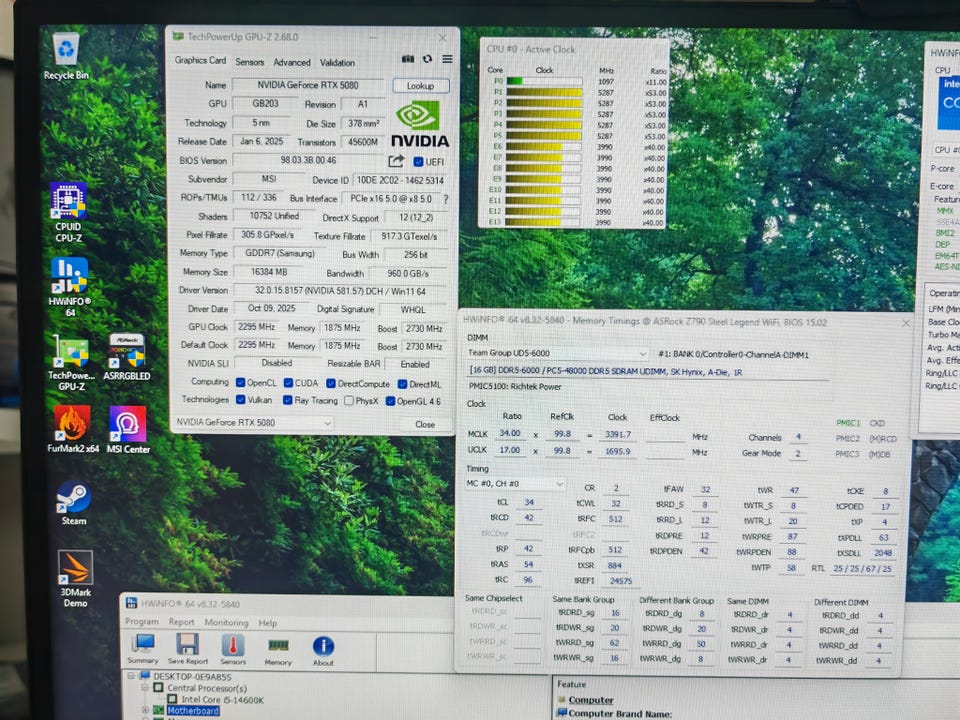Toggle OpenCL checkbox
Viewport: 960px width, 720px height.
[241, 383]
